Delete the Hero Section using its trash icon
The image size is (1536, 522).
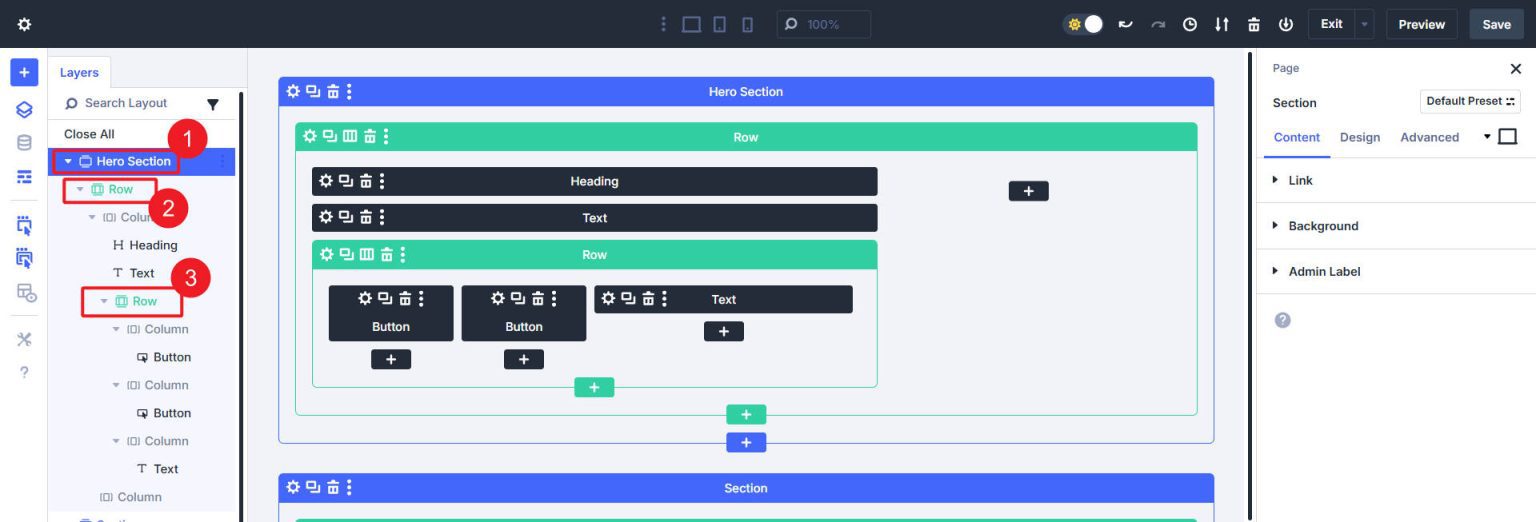[333, 91]
